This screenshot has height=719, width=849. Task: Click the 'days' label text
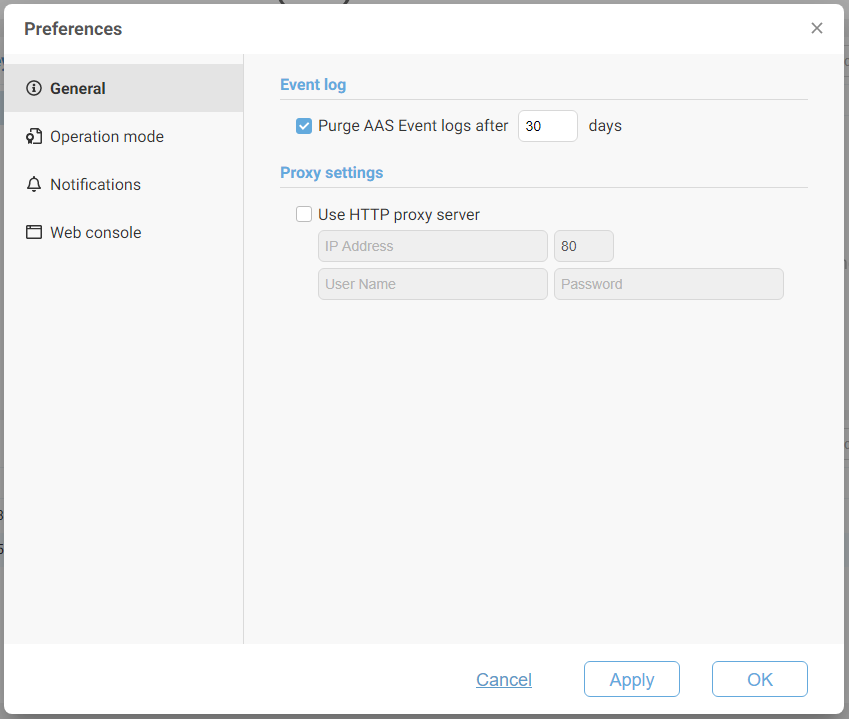click(x=605, y=126)
